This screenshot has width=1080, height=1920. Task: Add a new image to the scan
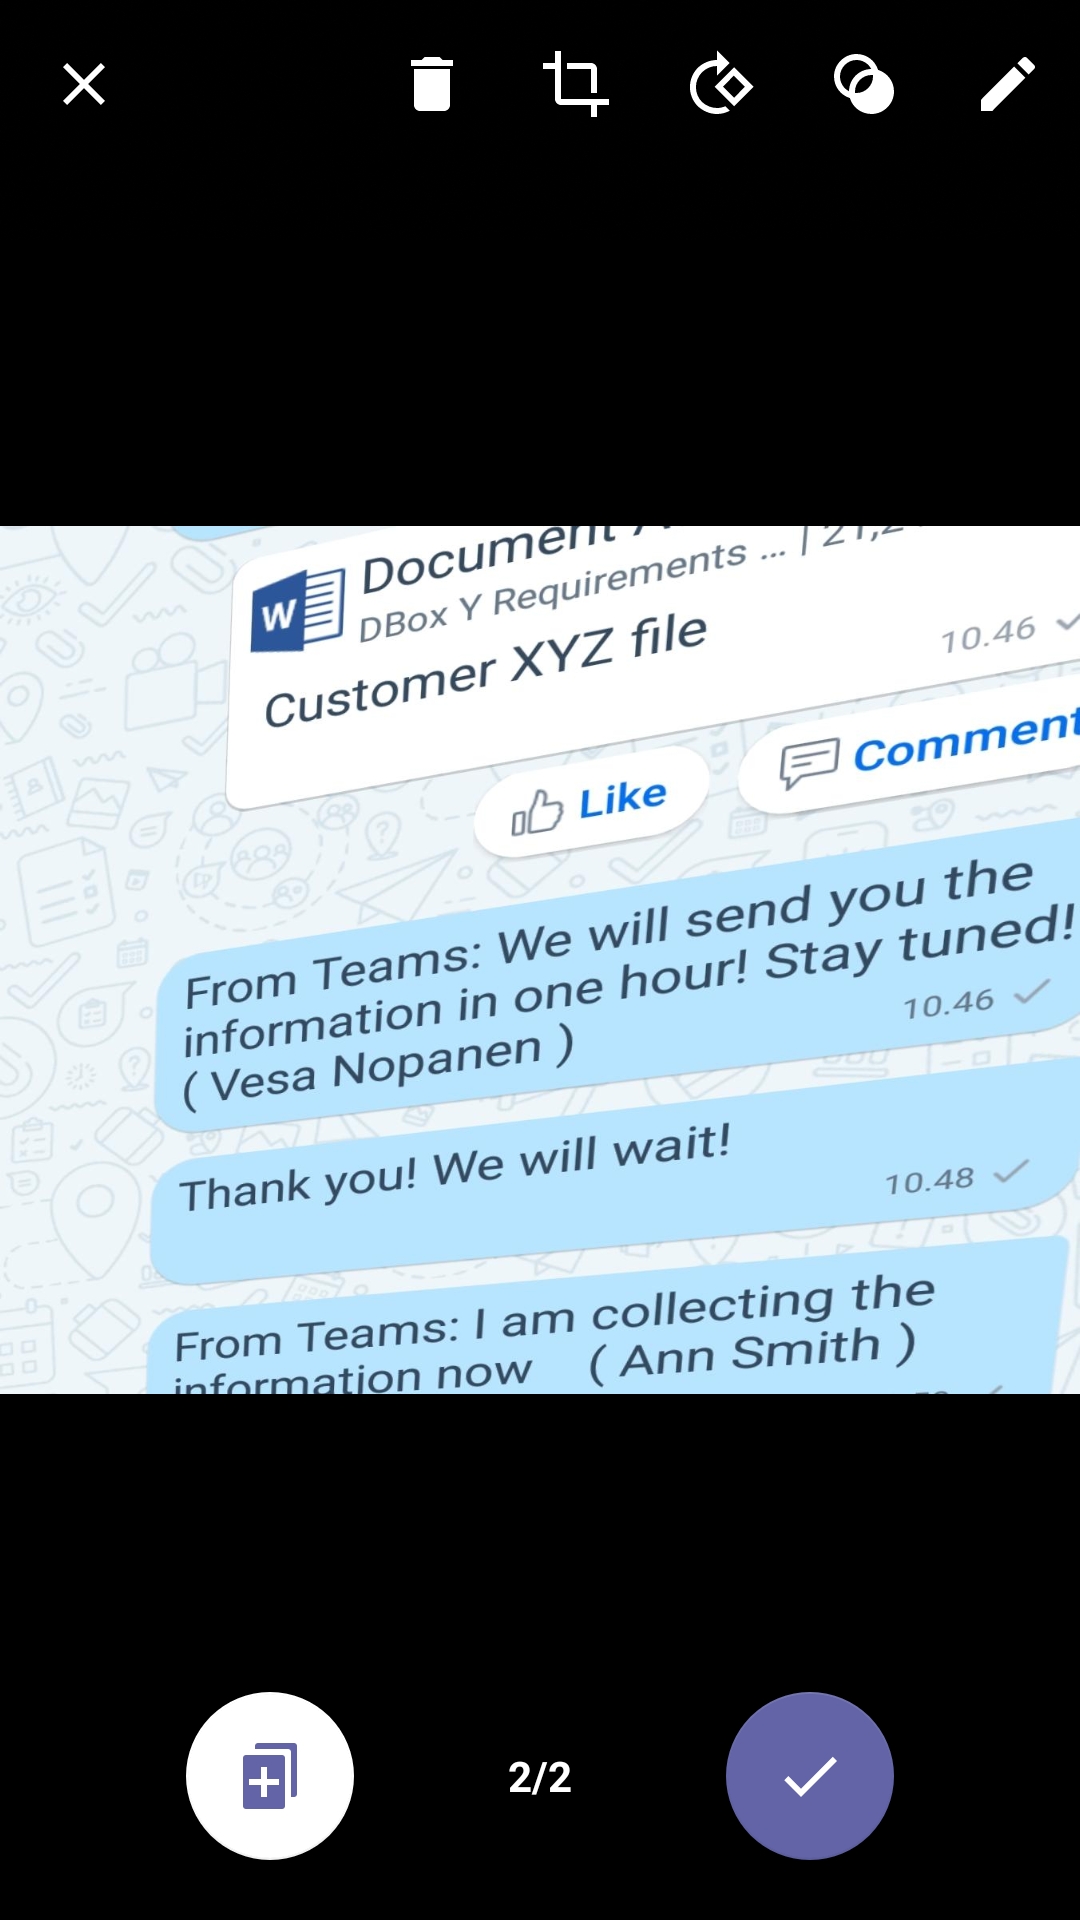270,1776
